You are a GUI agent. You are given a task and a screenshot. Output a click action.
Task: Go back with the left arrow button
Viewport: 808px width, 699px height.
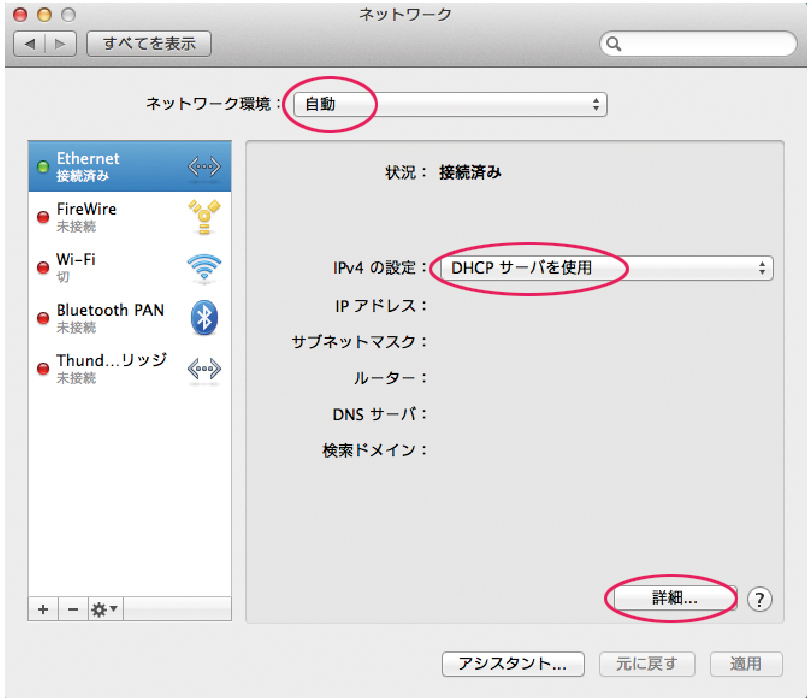tap(30, 44)
